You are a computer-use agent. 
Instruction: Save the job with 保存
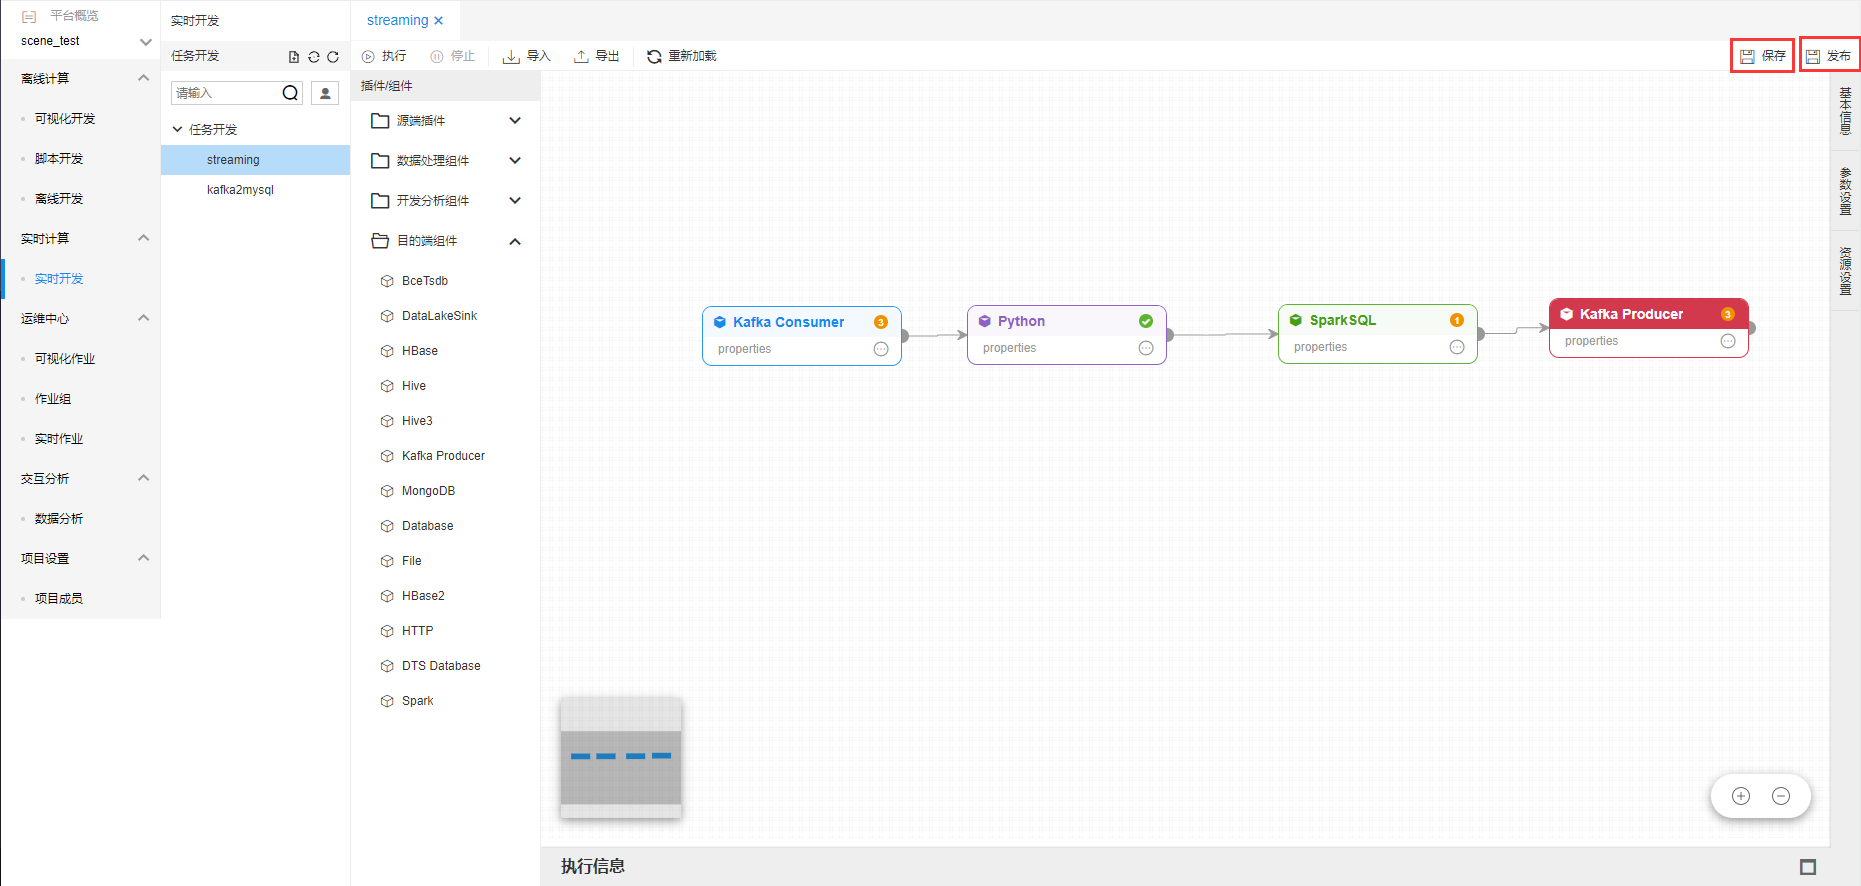point(1762,56)
